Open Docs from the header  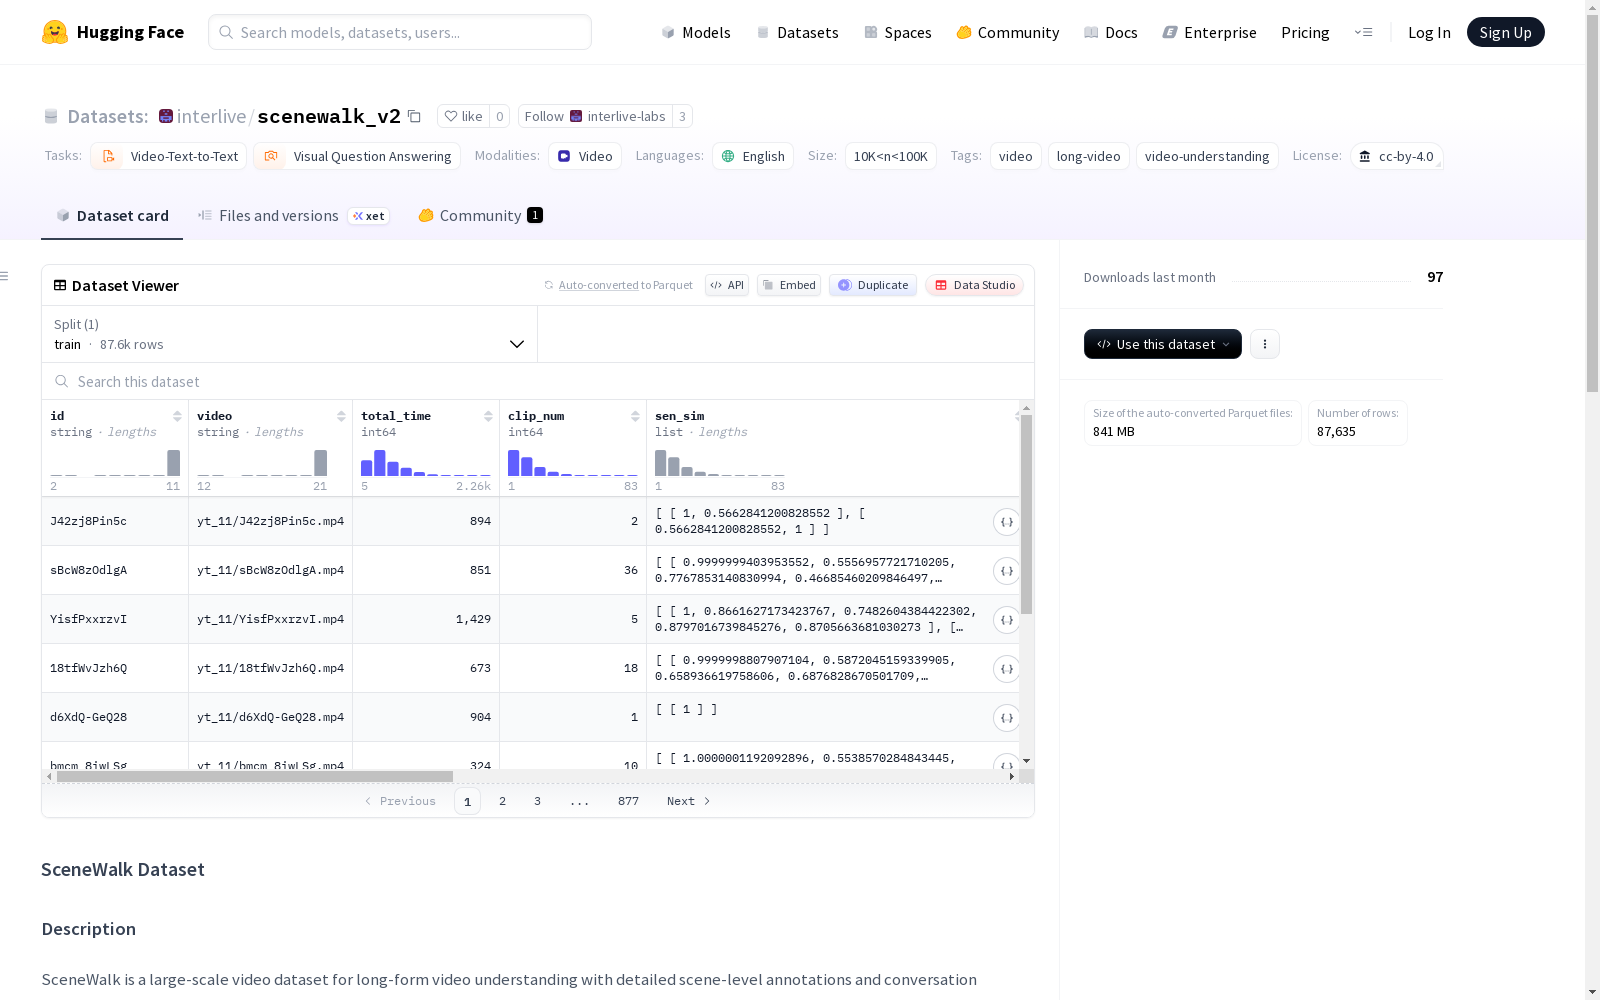coord(1110,32)
